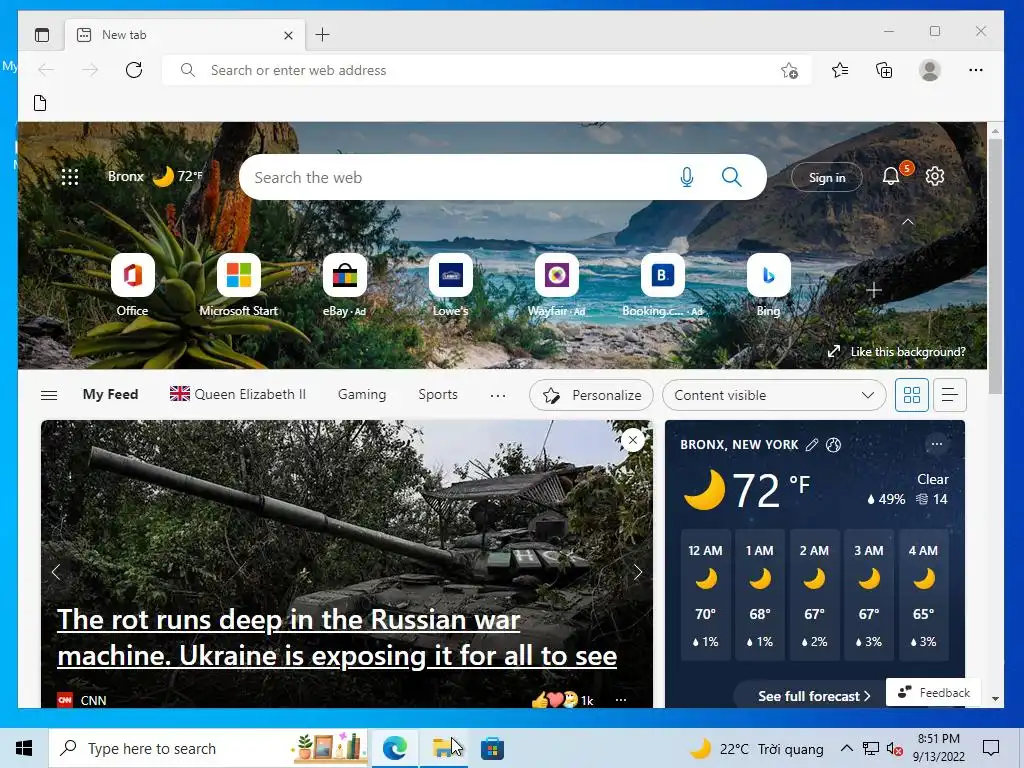This screenshot has width=1024, height=768.
Task: Open the Russian war machine headline
Action: pyautogui.click(x=337, y=637)
